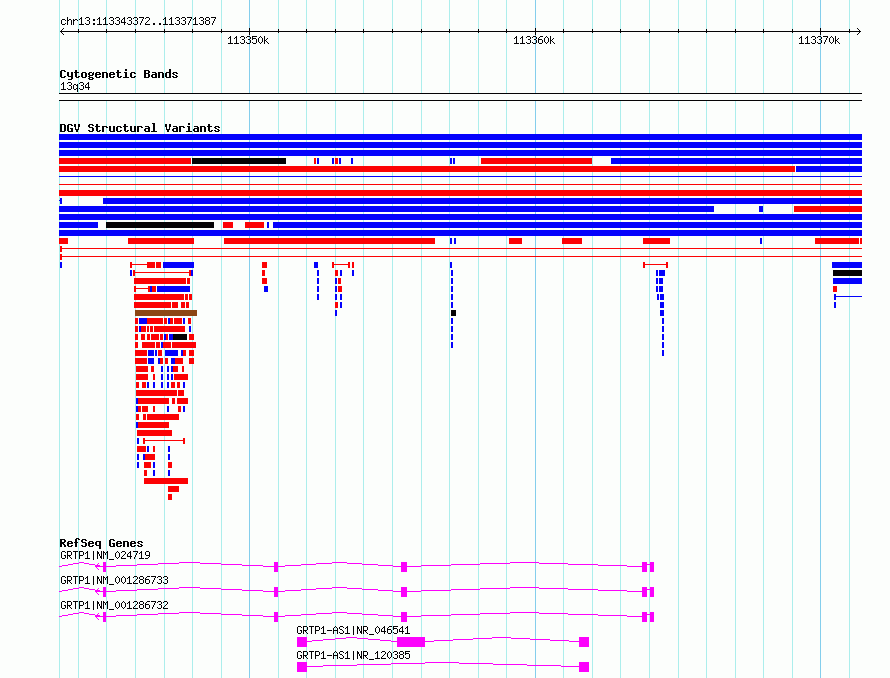Select the large middle exon of GRTP1-AS1 NR_046541

coord(411,642)
